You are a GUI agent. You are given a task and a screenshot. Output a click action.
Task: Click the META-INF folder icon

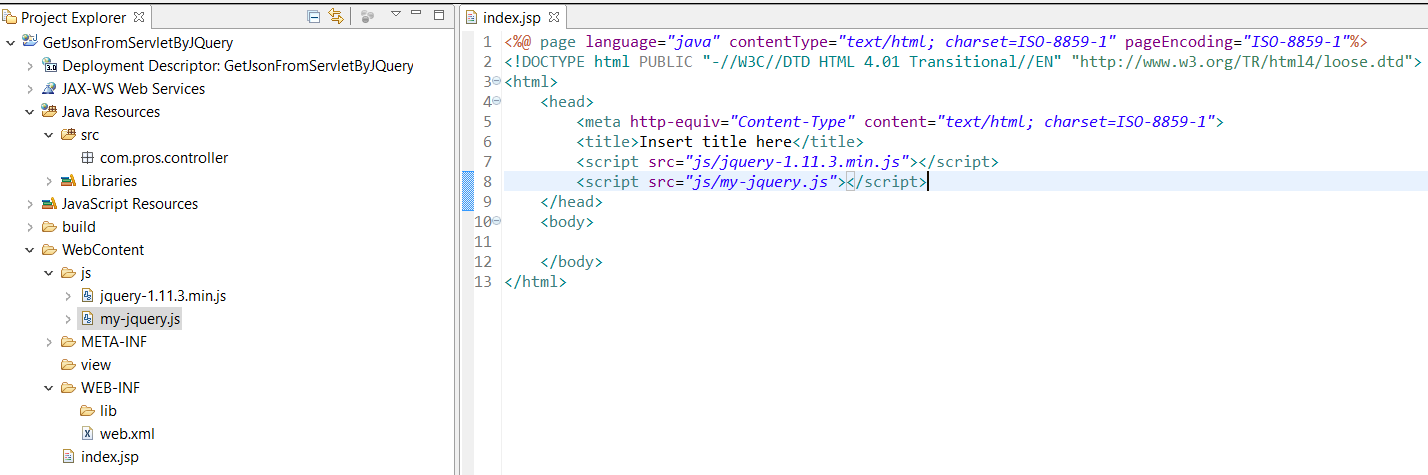68,342
